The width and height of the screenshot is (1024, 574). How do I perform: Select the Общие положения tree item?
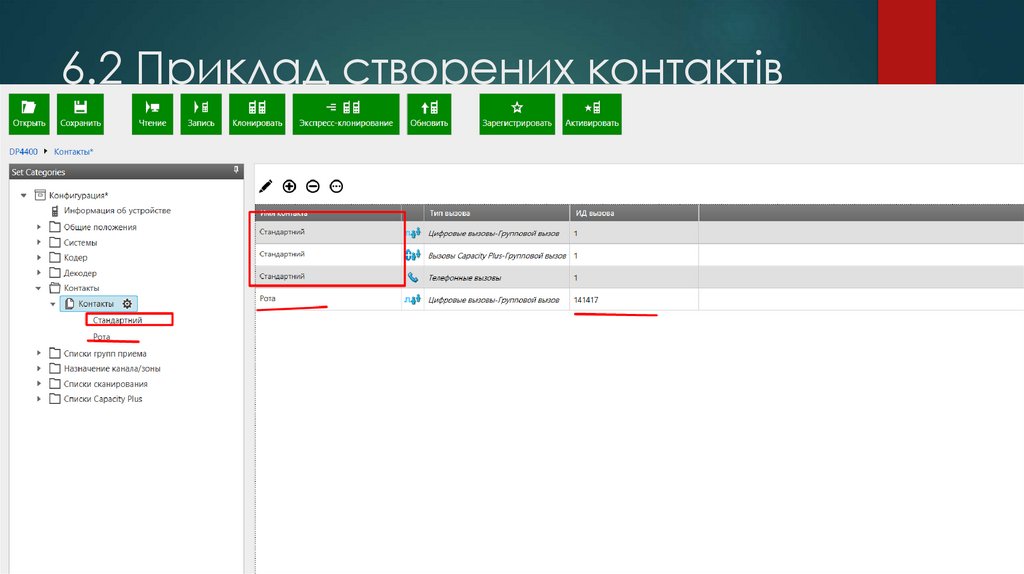(x=100, y=227)
